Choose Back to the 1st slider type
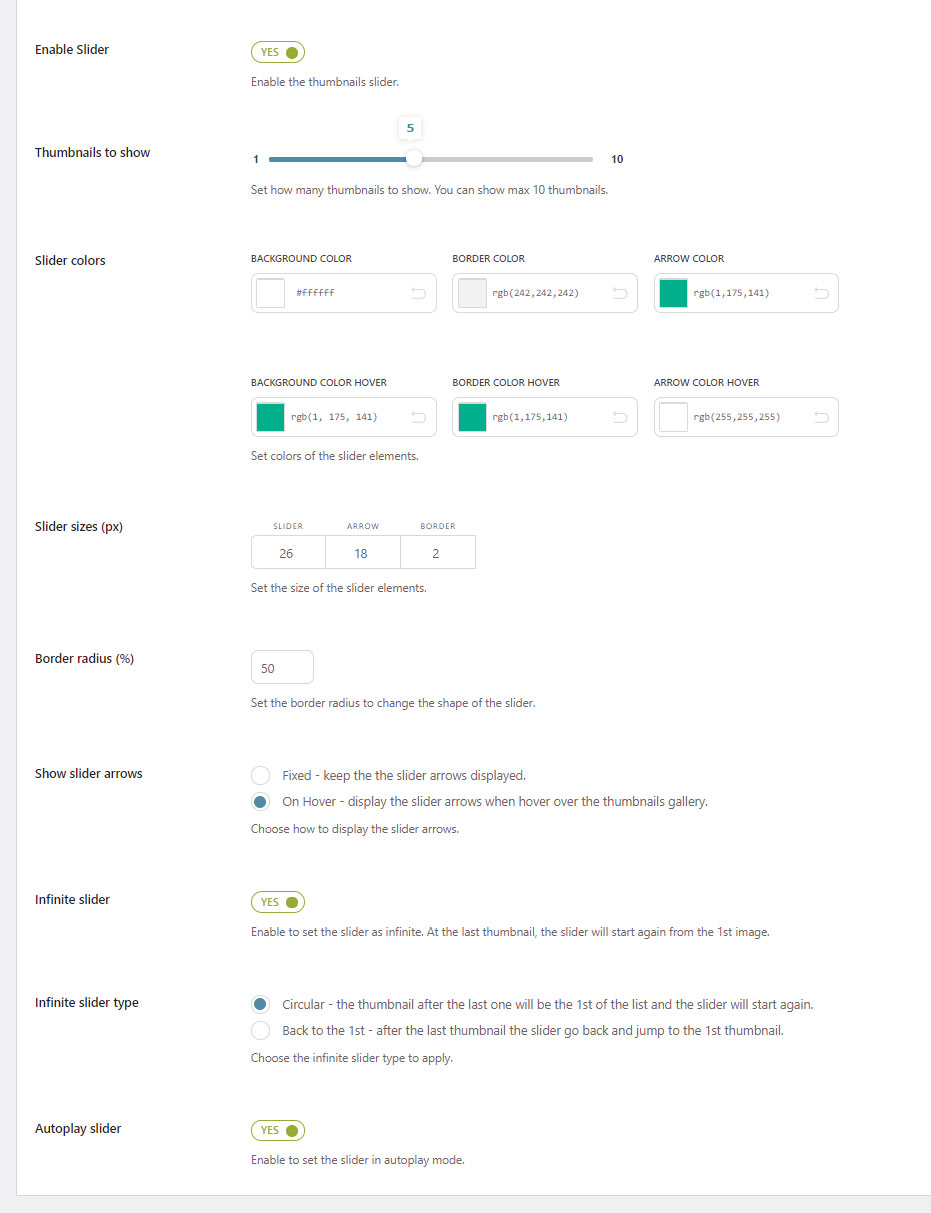931x1213 pixels. click(261, 1031)
